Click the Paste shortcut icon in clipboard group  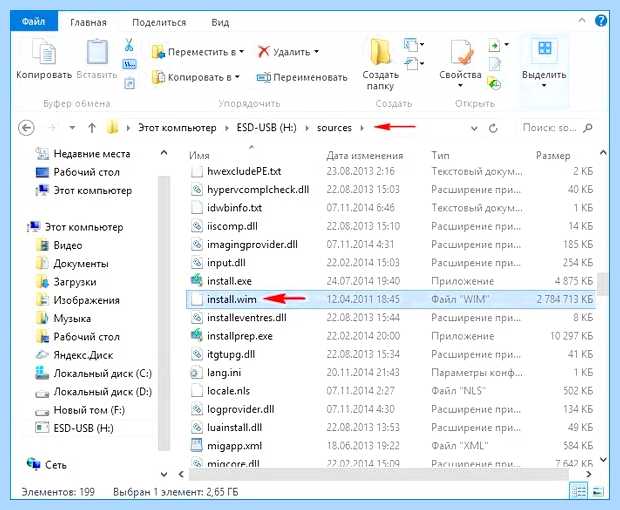(x=129, y=83)
